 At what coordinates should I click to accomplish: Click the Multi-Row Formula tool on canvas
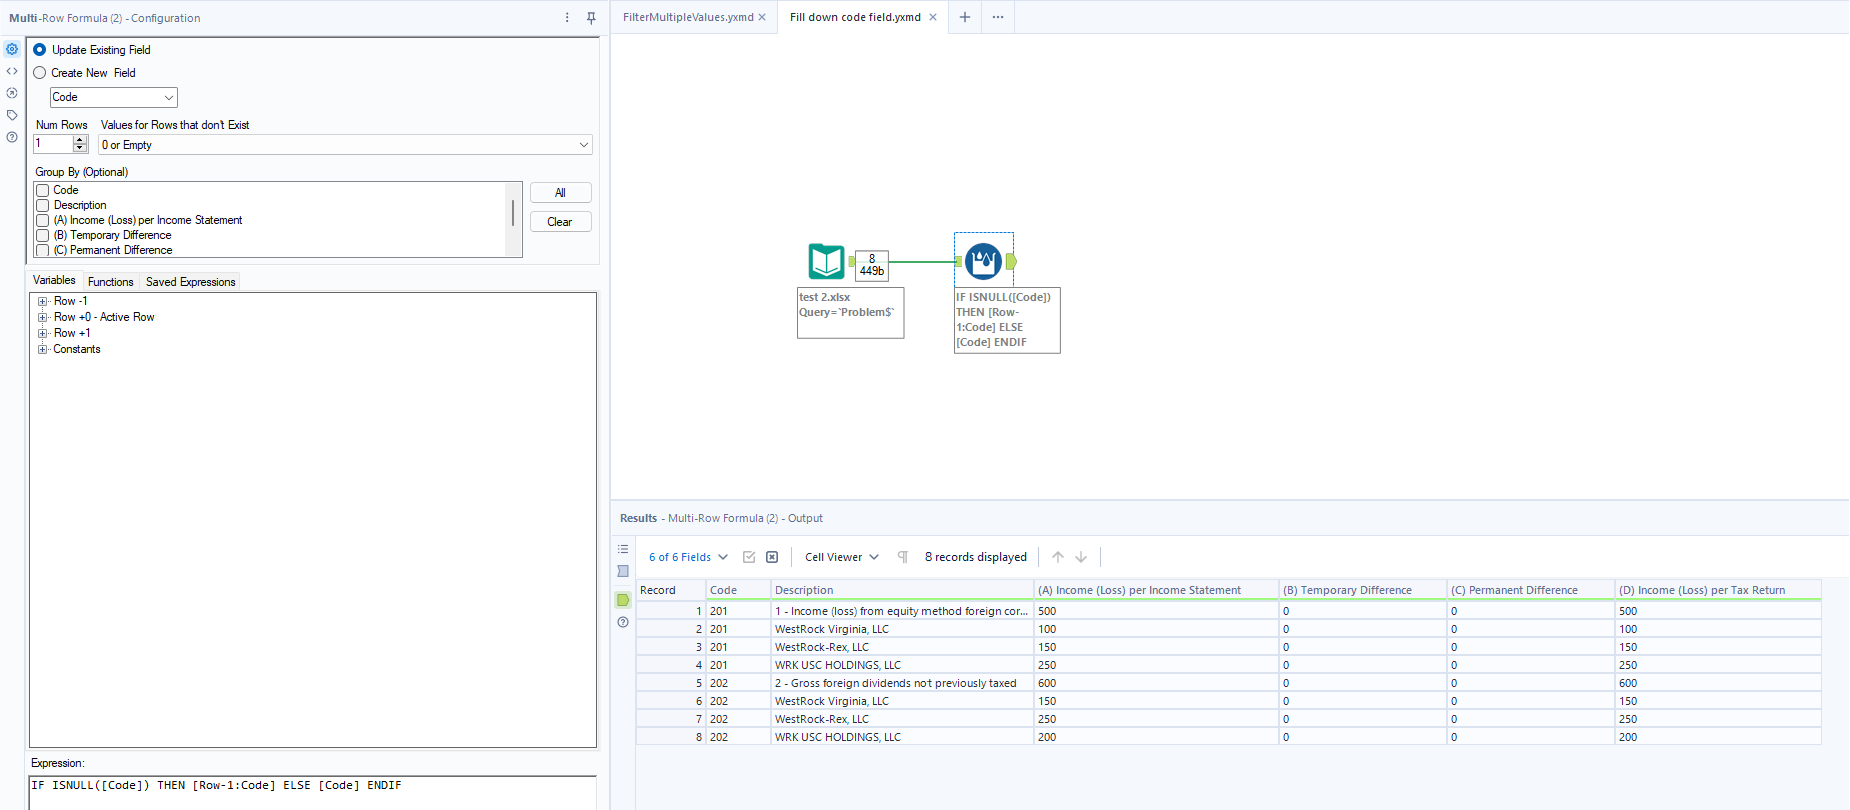(x=983, y=262)
